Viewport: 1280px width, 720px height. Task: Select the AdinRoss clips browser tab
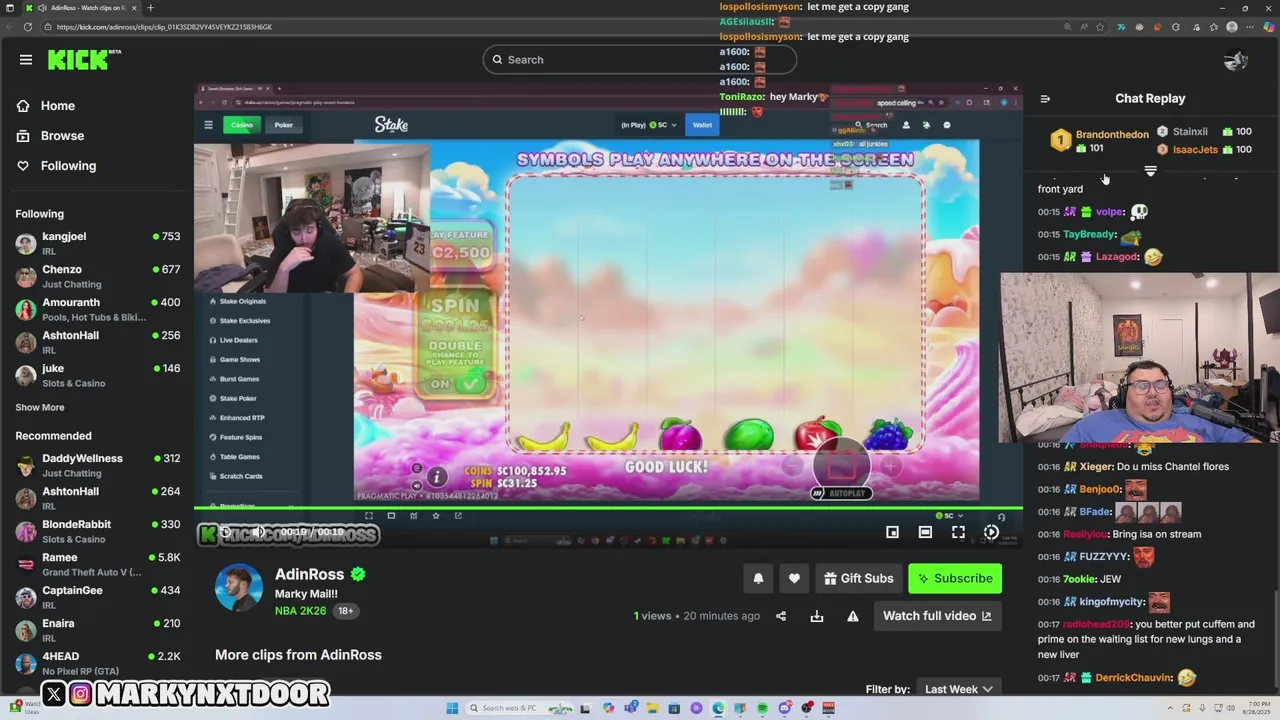82,8
